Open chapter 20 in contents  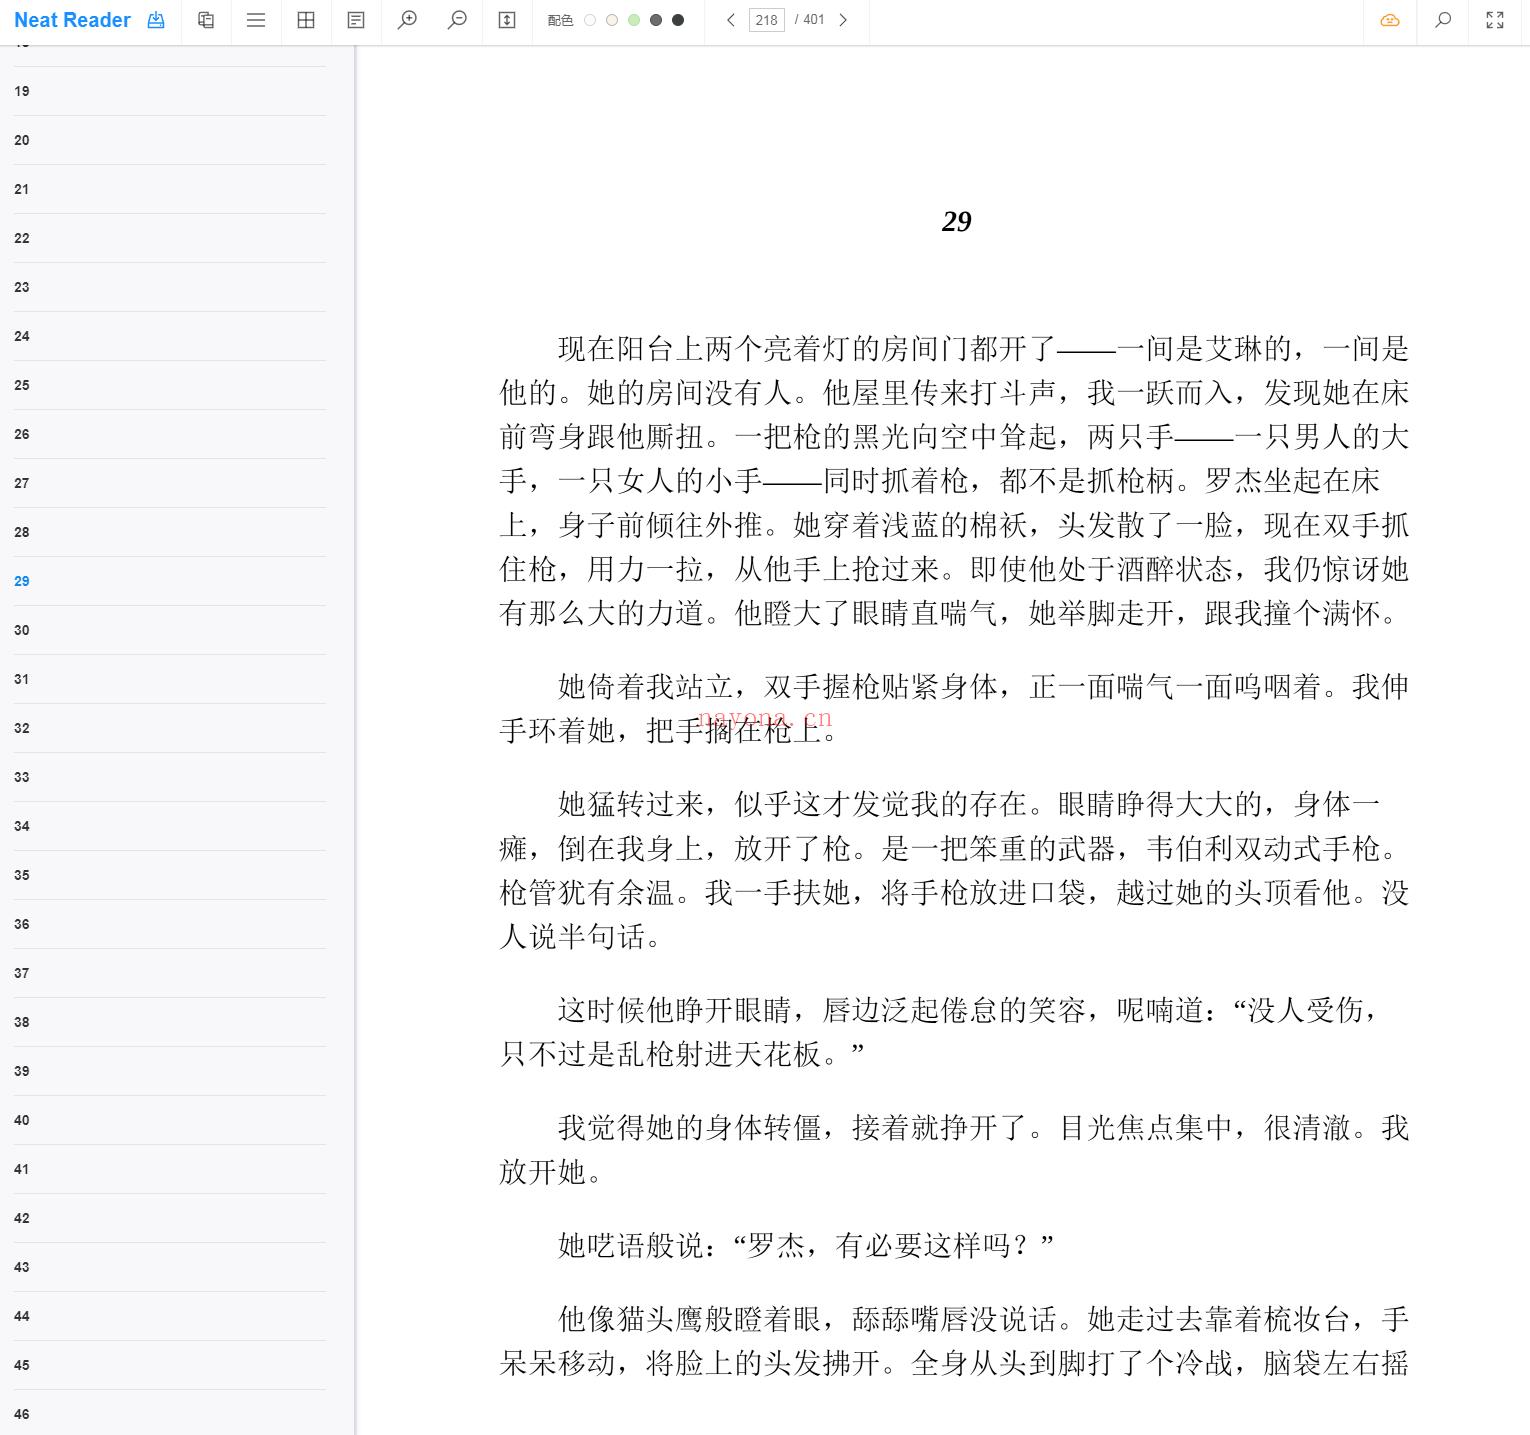pyautogui.click(x=170, y=140)
